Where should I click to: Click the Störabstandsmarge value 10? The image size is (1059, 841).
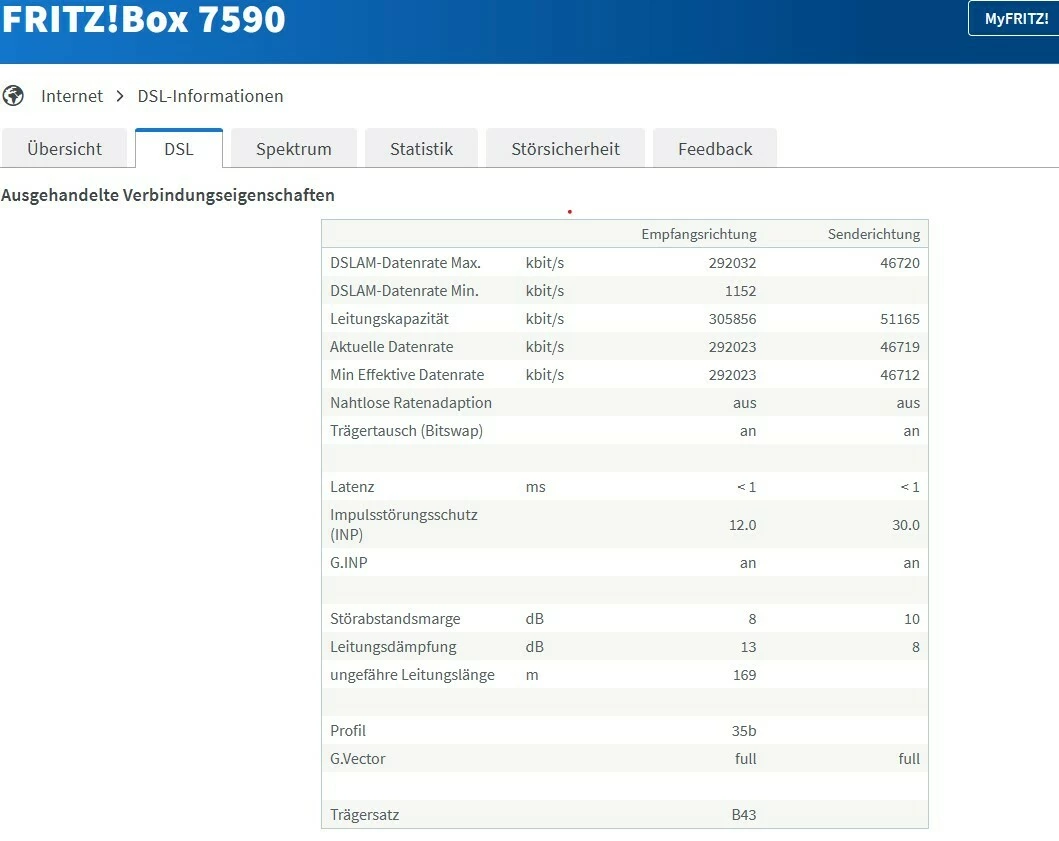click(912, 619)
